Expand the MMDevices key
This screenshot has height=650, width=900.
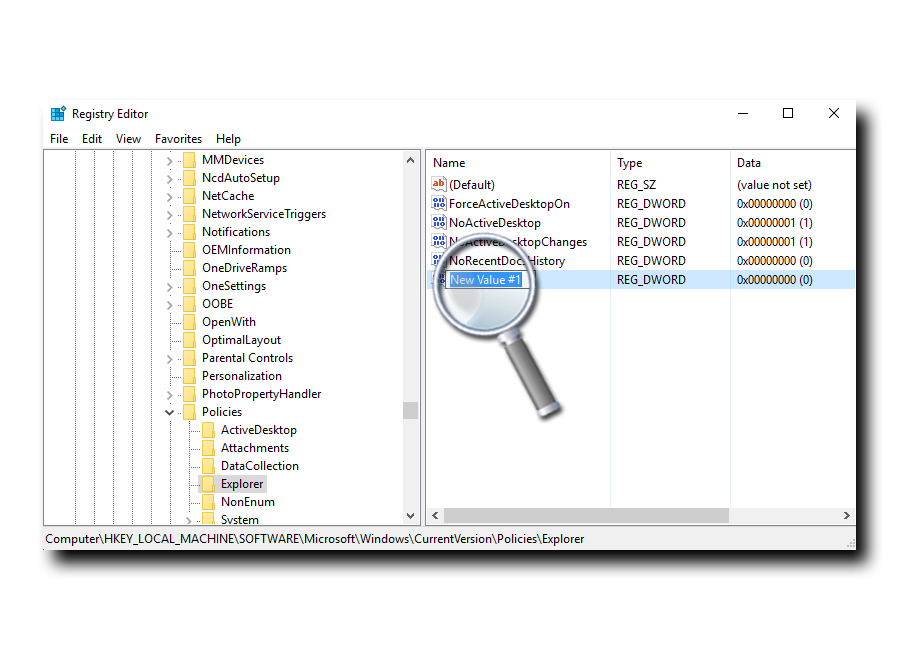[169, 161]
